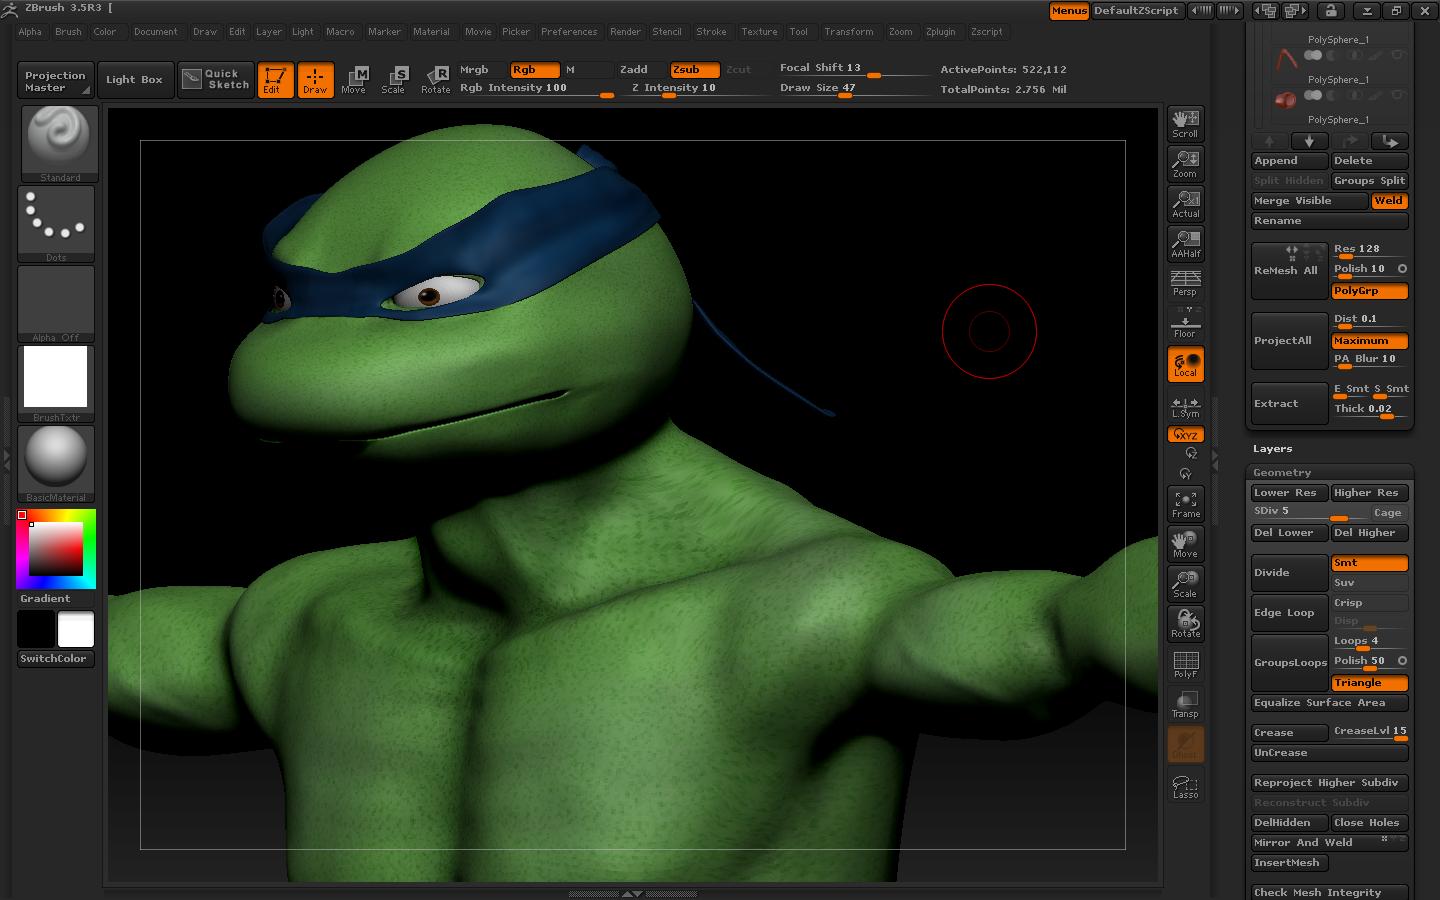Screen dimensions: 1440x900
Task: Click DefaultZScript button
Action: click(x=1136, y=11)
